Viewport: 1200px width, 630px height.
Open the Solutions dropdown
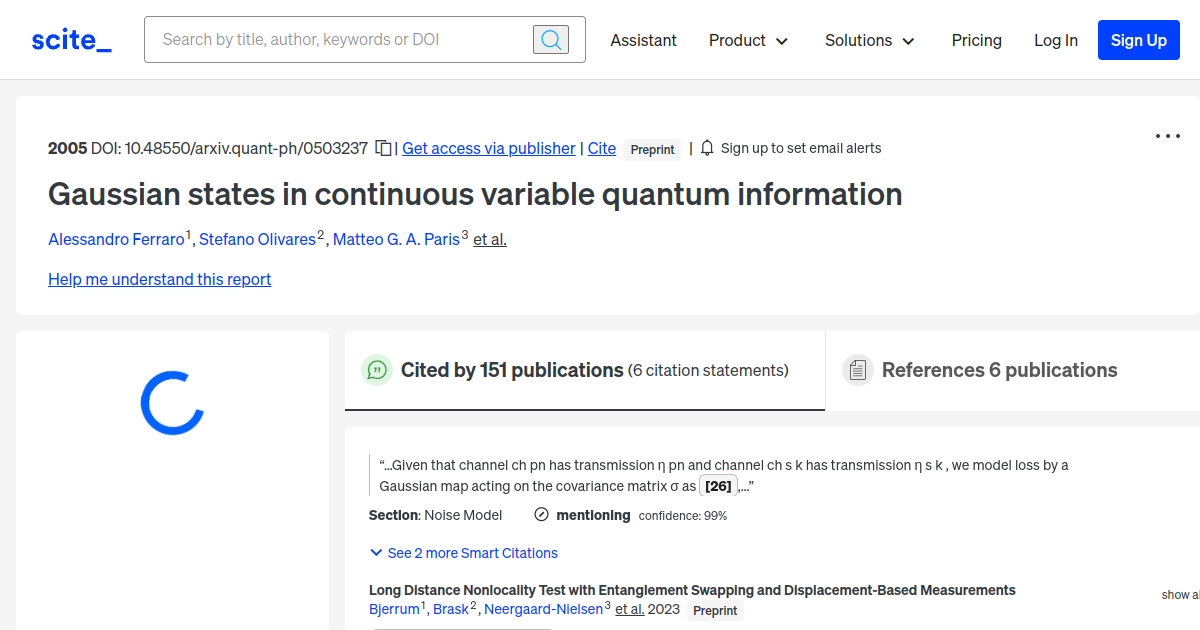coord(869,40)
